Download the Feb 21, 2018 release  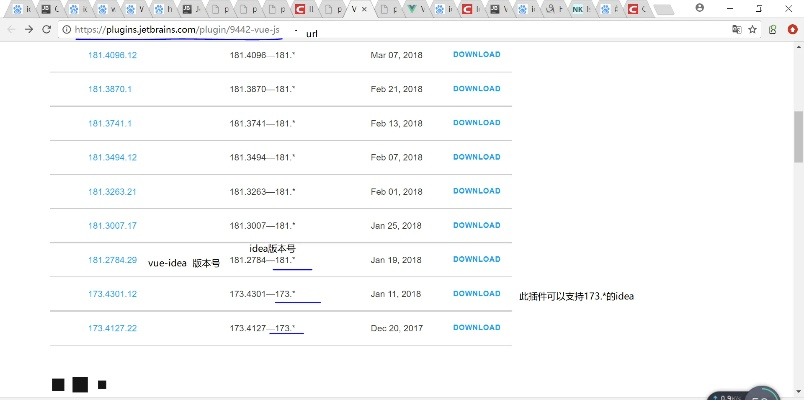click(x=477, y=89)
